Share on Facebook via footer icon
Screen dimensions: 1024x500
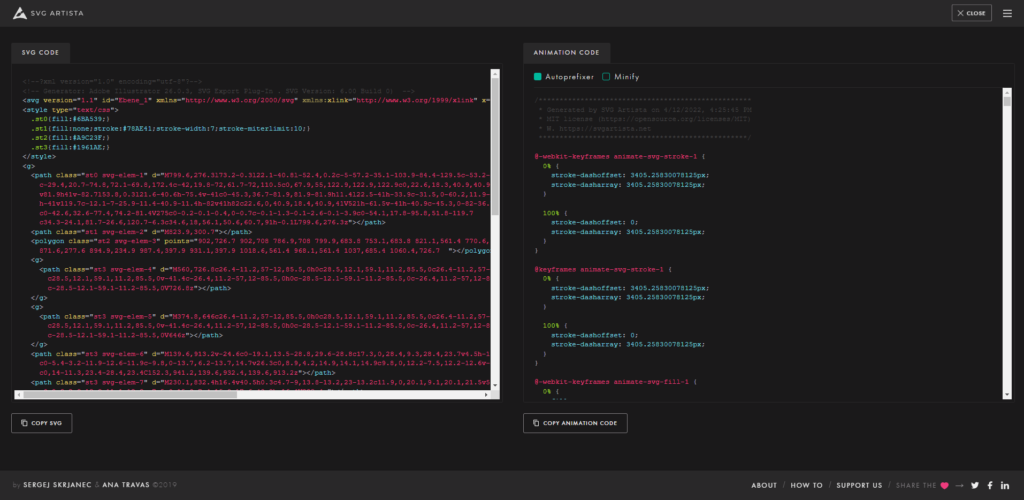click(x=990, y=485)
